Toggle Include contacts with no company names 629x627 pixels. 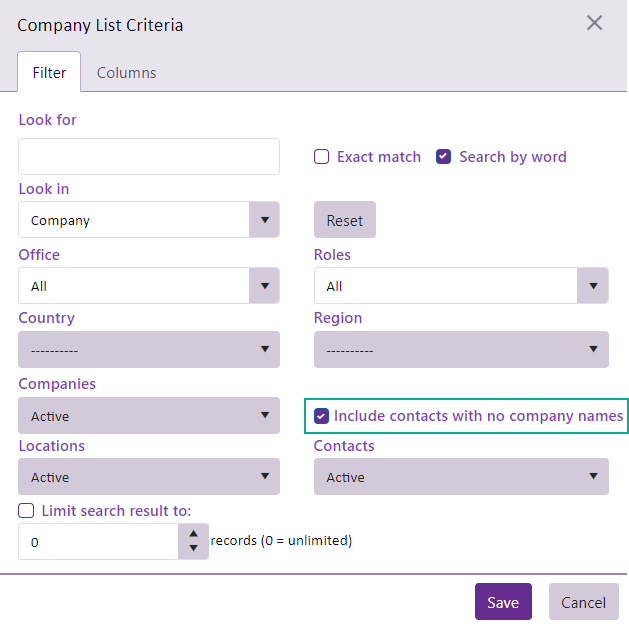coord(322,416)
